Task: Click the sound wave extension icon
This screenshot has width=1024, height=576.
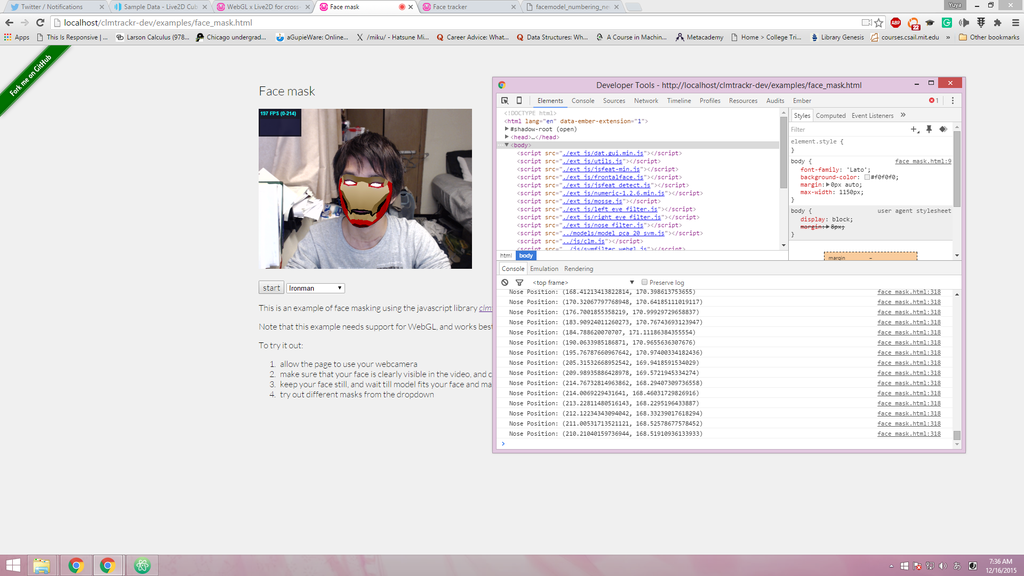Action: click(x=964, y=22)
